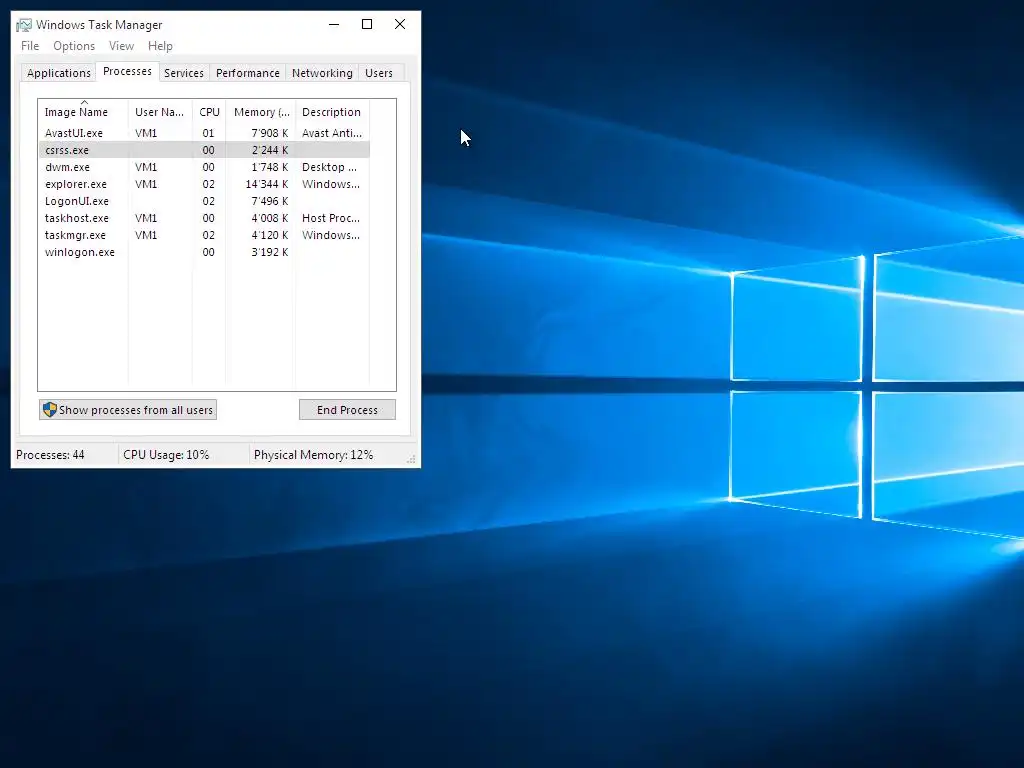Click the 7'496 K memory value
Screen dimensions: 1024x768
[x=270, y=201]
